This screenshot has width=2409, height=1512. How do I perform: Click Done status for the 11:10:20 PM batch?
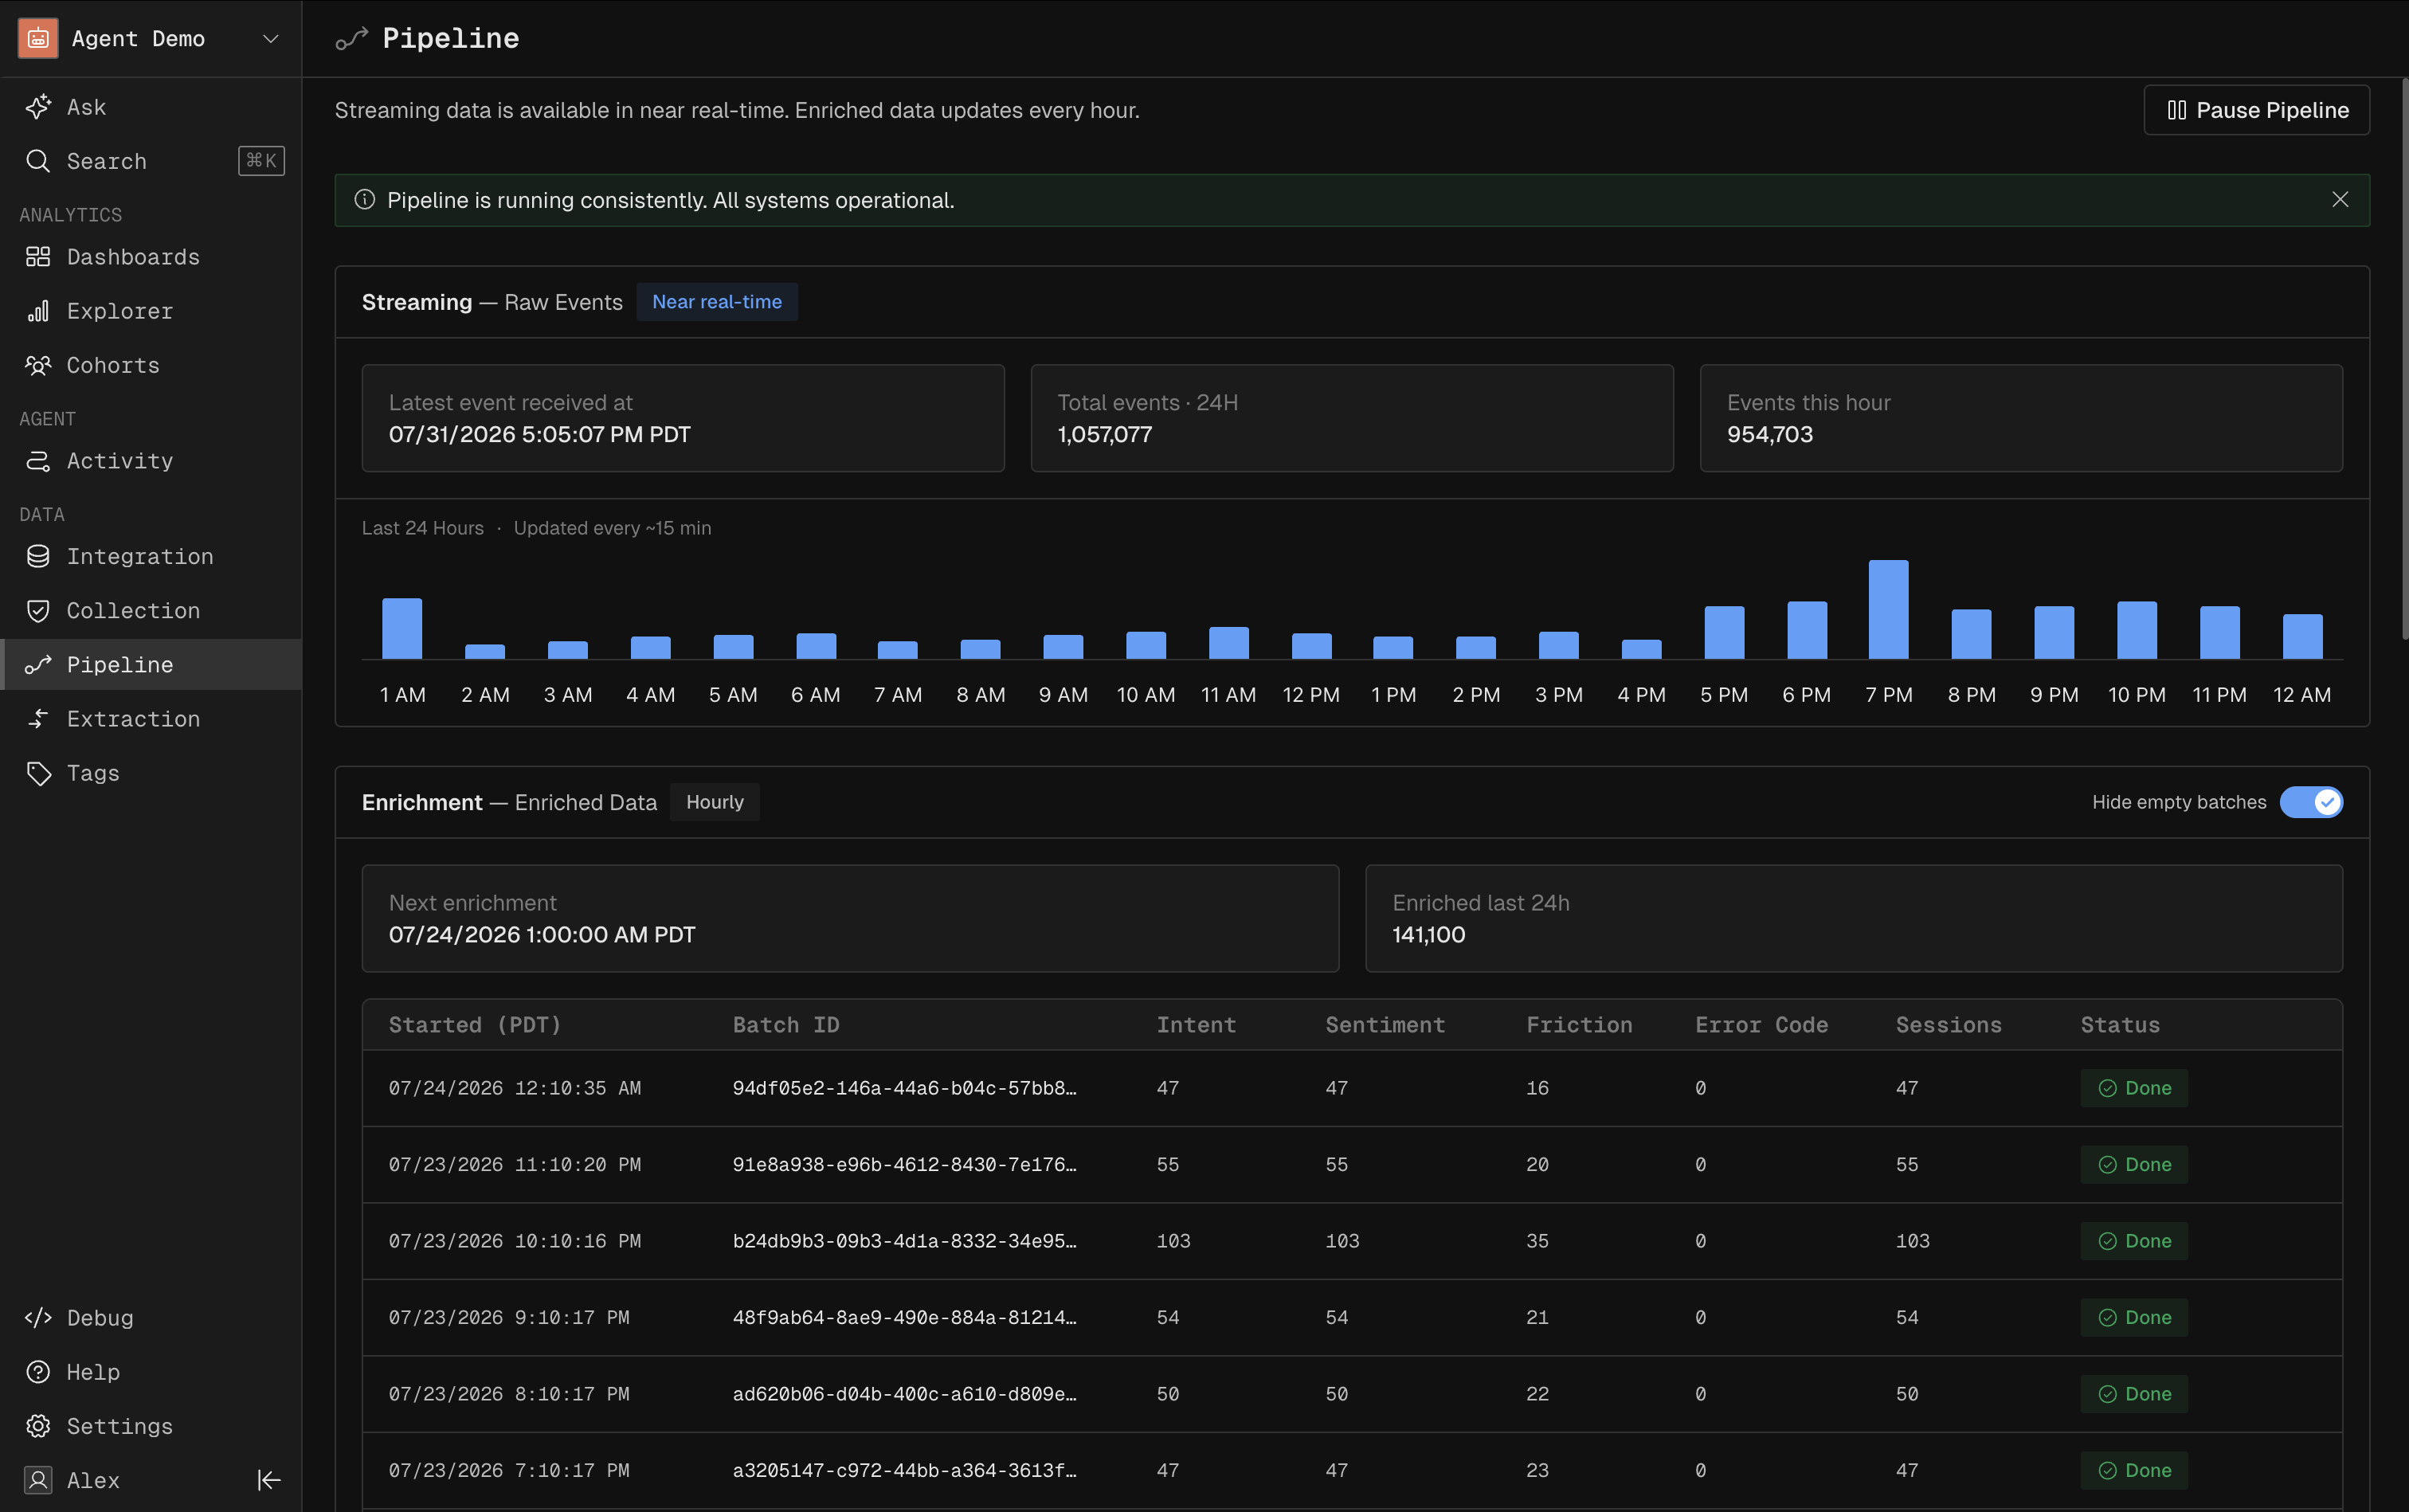[x=2134, y=1164]
